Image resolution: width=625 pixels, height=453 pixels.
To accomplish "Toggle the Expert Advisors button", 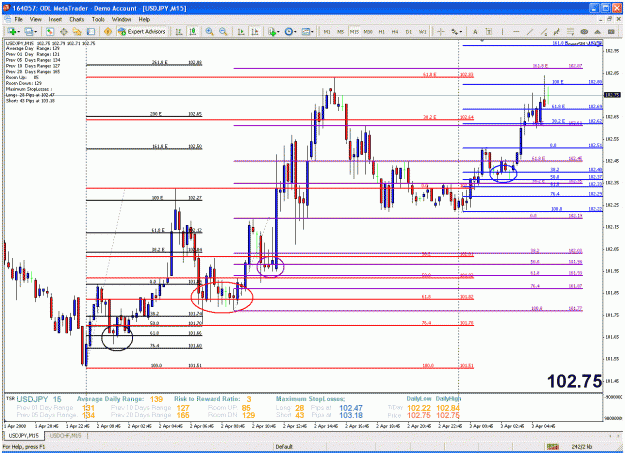I will [142, 32].
